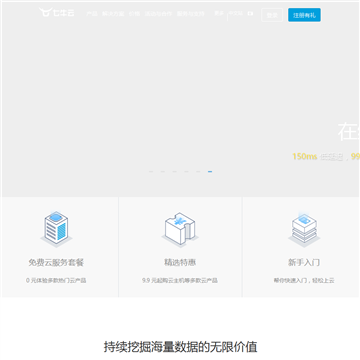360x360 pixels.
Task: Open the 精选特惠 card title
Action: [x=180, y=263]
